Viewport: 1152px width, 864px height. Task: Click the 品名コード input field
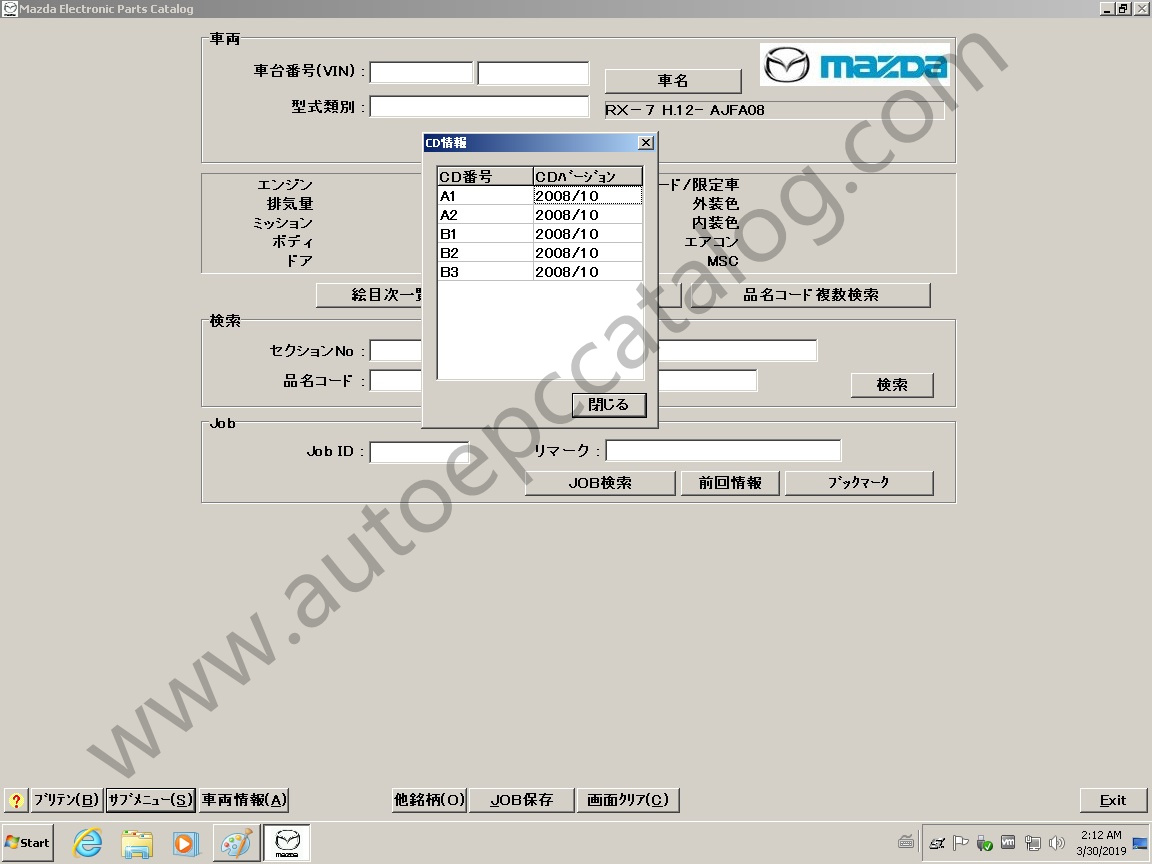pyautogui.click(x=396, y=381)
